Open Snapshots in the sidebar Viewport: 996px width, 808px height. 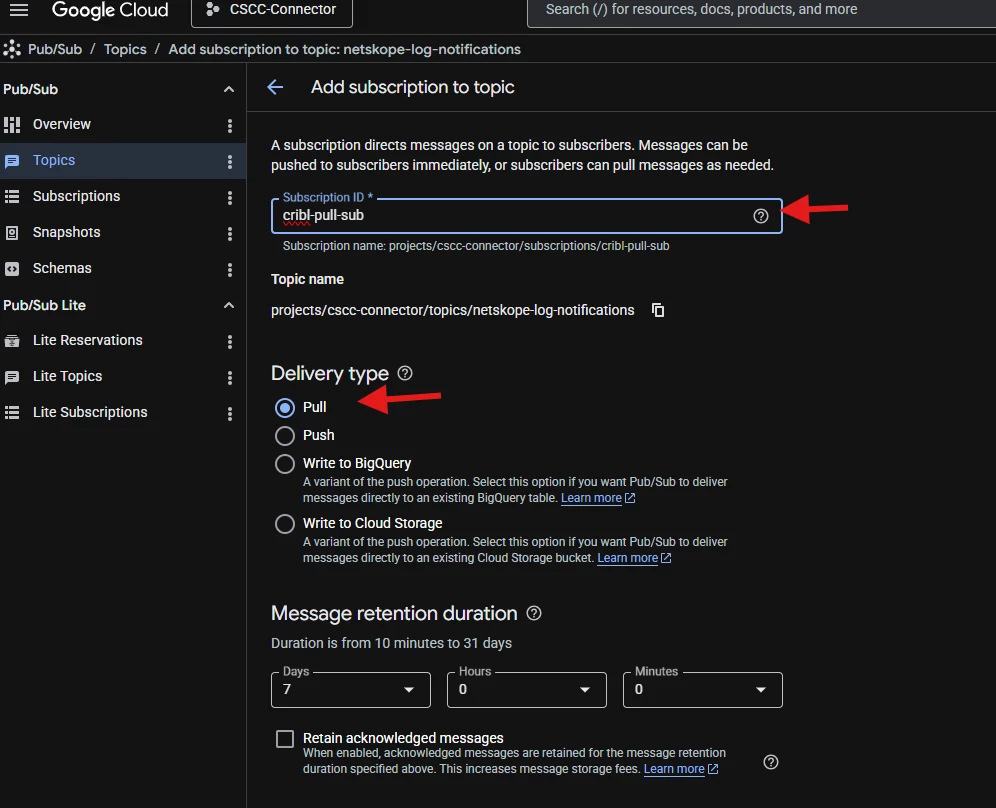(x=67, y=232)
